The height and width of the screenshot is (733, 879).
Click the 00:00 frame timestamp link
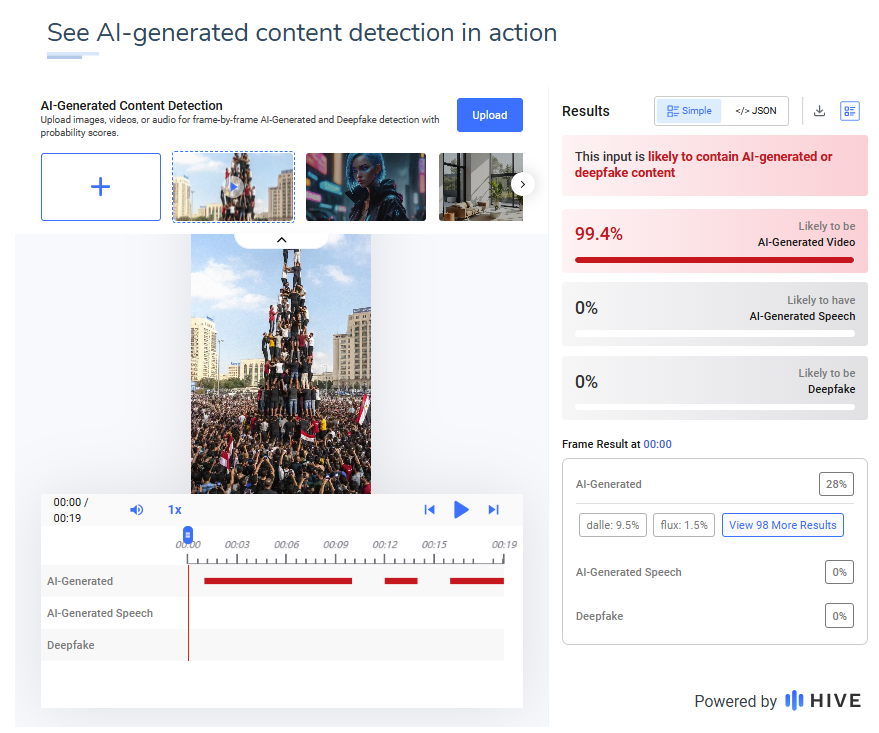point(657,444)
